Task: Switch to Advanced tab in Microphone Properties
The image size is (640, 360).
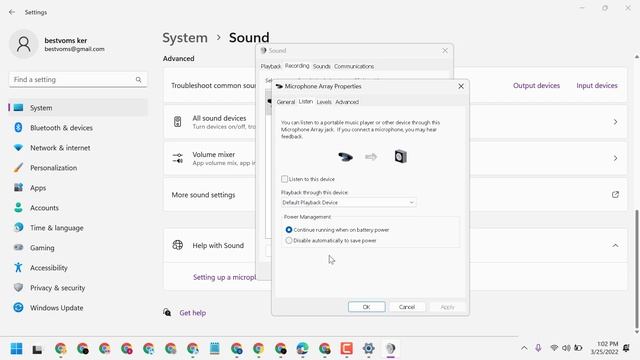Action: tap(347, 102)
